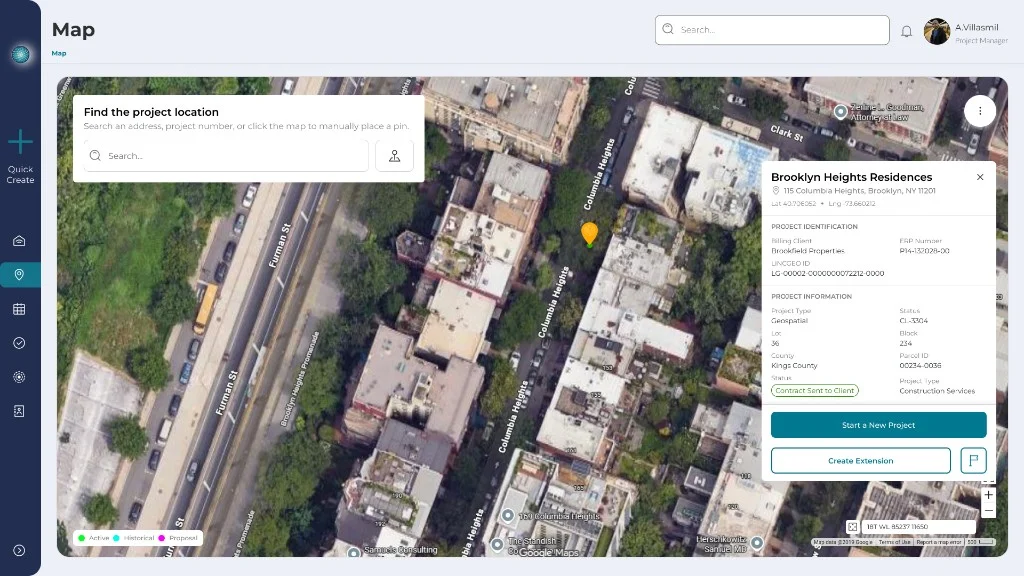The height and width of the screenshot is (576, 1024).
Task: Click the location pin icon beside the address
Action: 776,191
